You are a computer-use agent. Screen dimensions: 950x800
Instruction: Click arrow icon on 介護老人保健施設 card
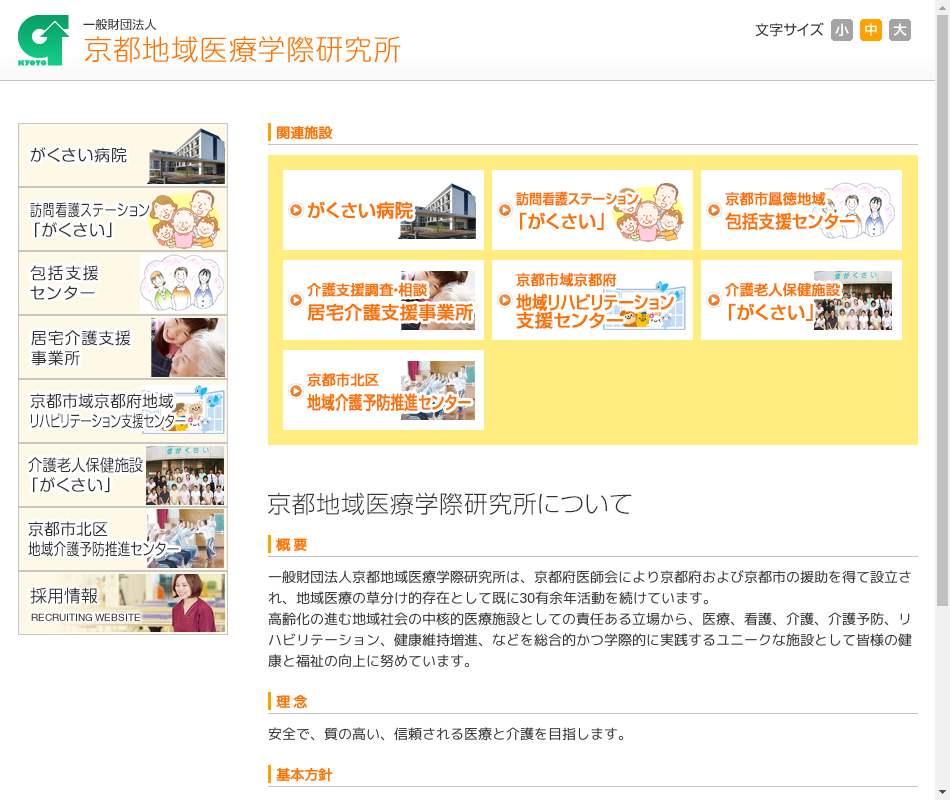tap(714, 300)
